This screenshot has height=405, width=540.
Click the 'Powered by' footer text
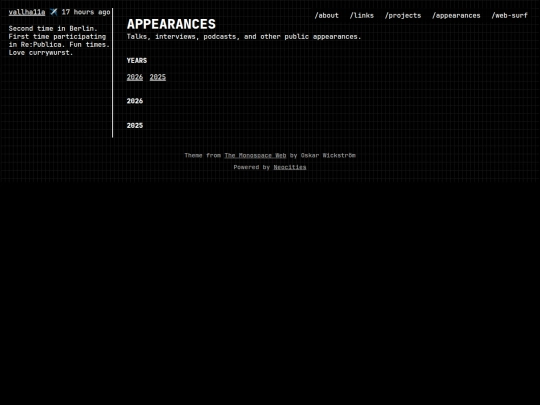pos(252,167)
